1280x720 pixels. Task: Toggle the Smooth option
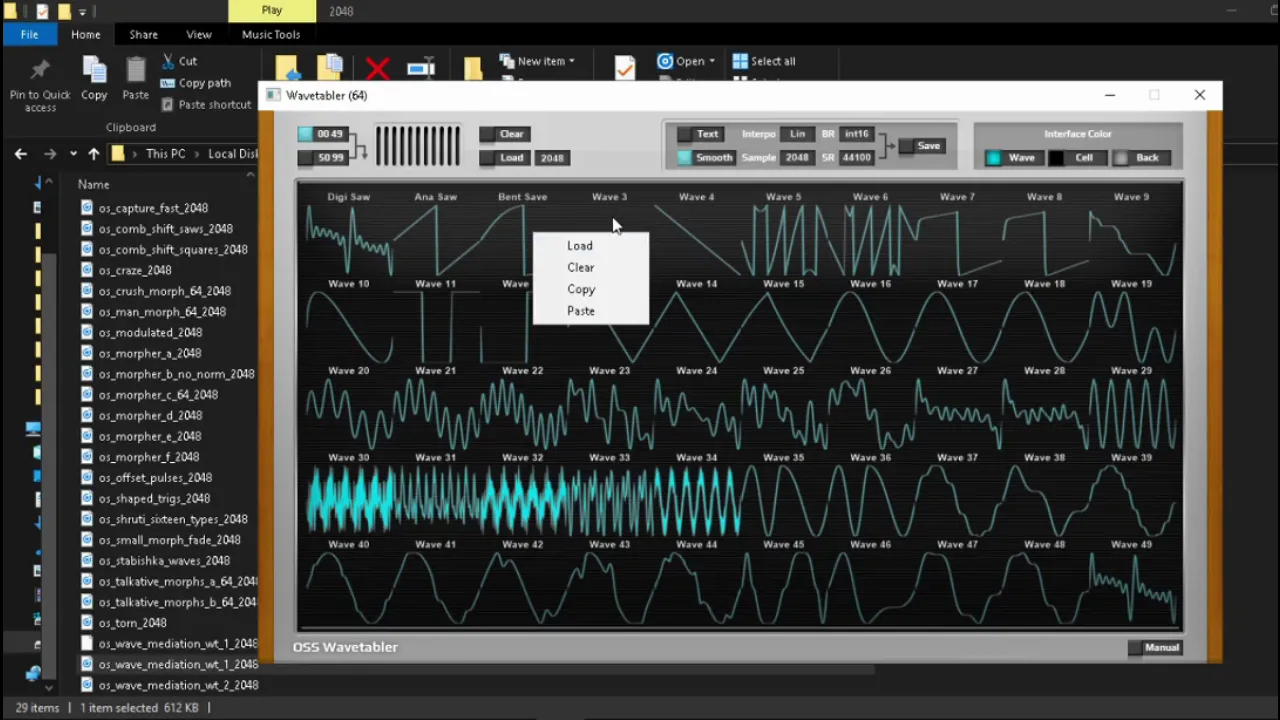[x=705, y=158]
